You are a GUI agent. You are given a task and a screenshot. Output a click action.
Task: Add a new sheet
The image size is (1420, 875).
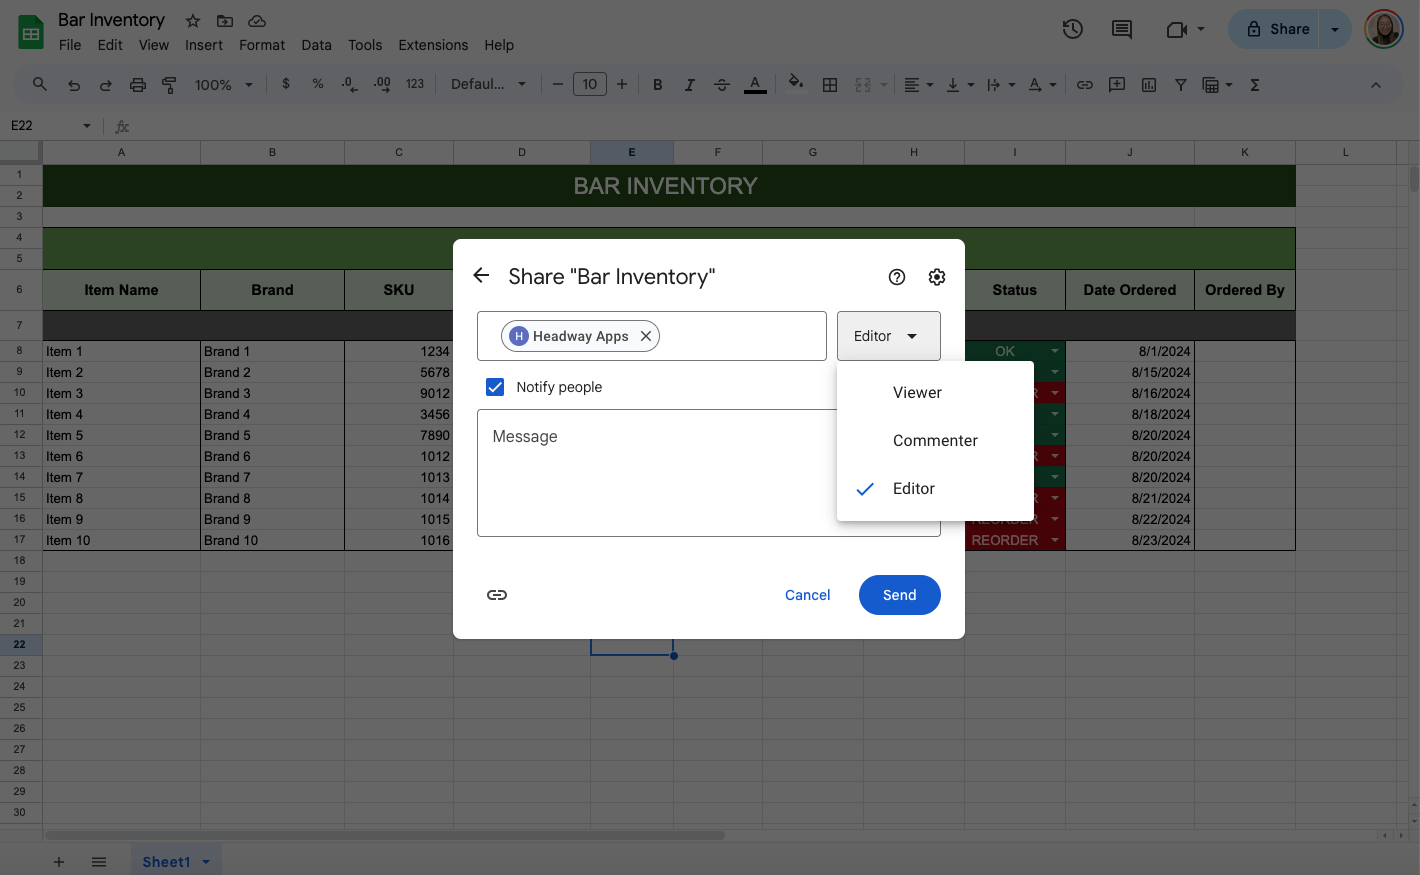coord(59,862)
